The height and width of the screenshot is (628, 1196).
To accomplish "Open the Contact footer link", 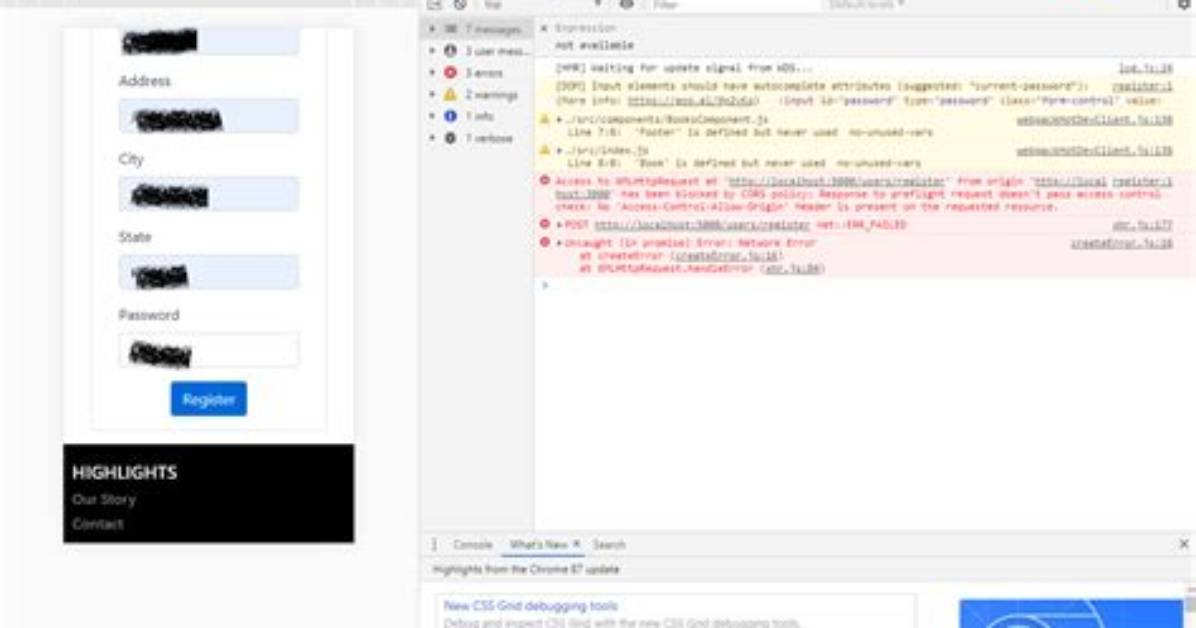I will [98, 524].
